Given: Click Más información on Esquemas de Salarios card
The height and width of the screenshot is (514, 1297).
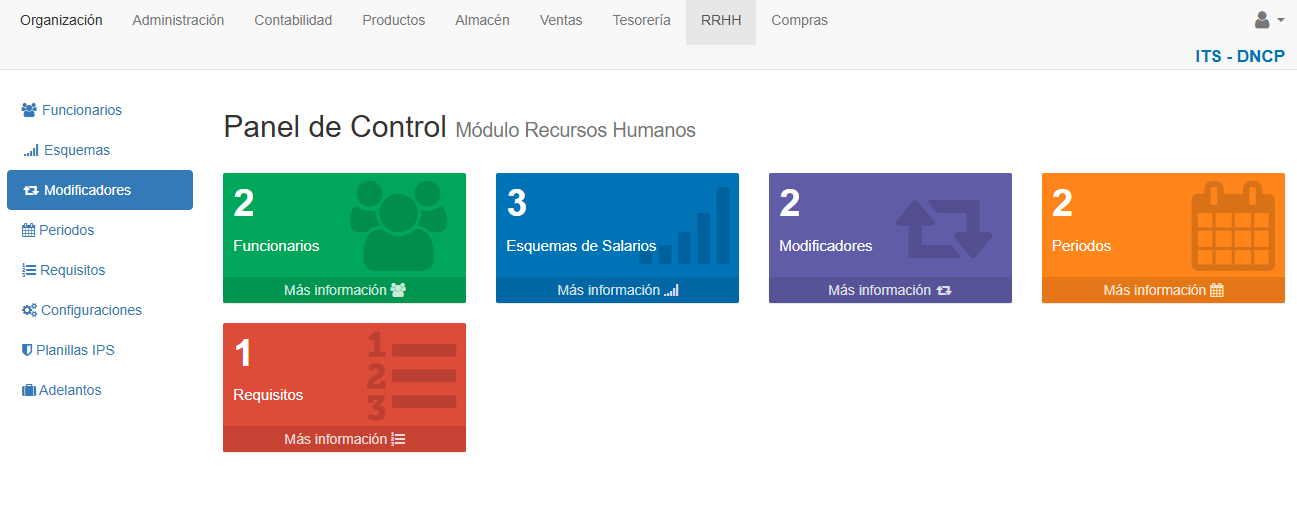Looking at the screenshot, I should pos(617,290).
